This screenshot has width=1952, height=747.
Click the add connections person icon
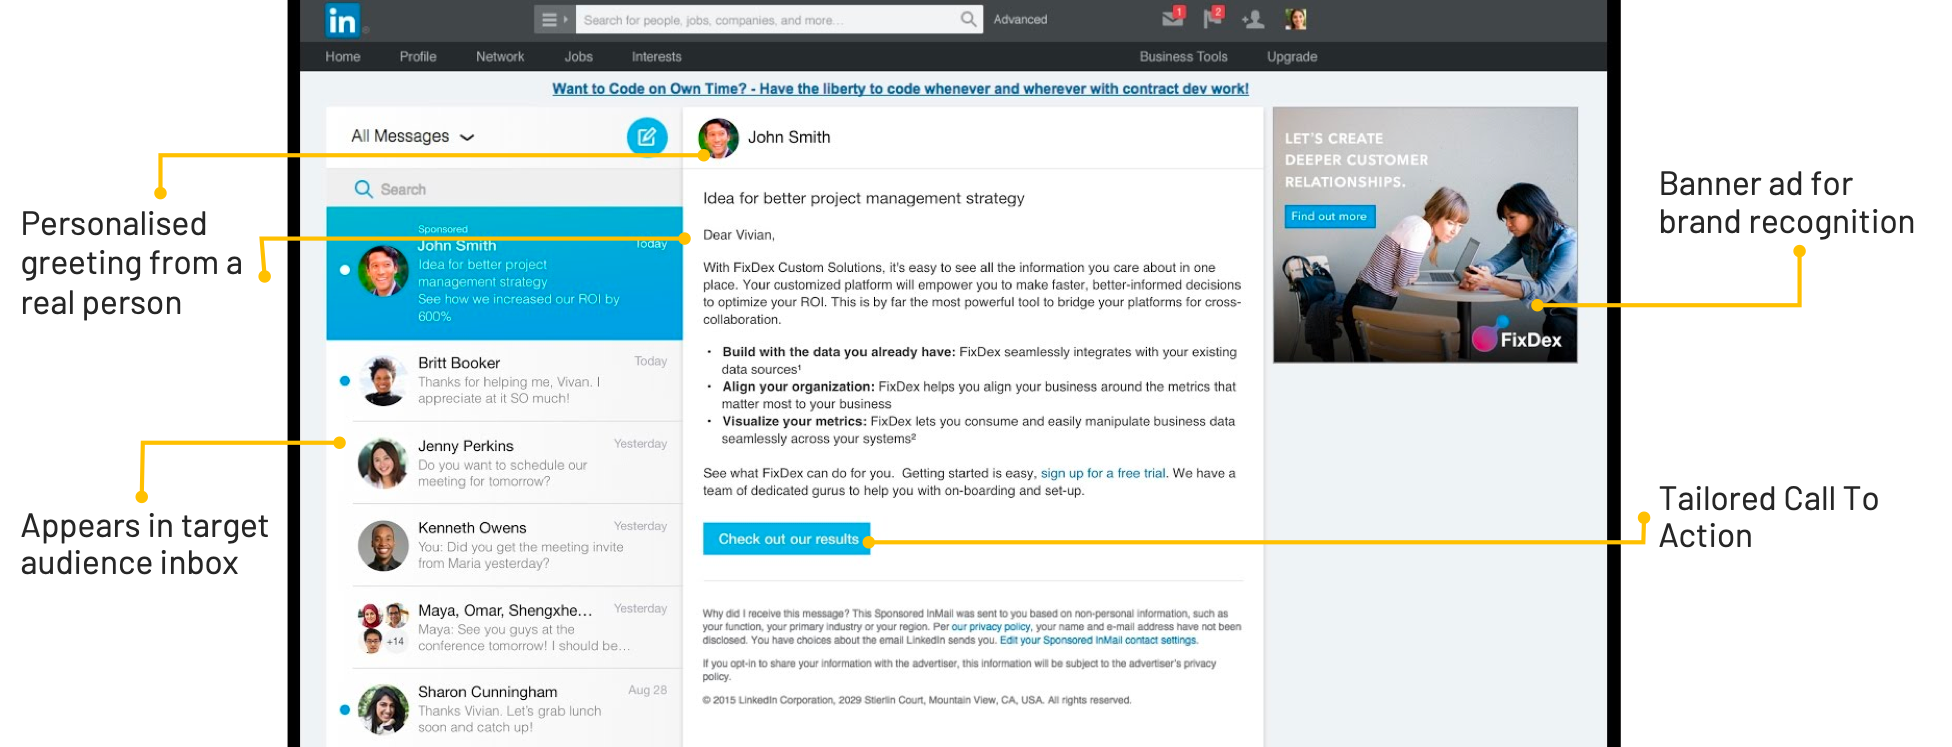tap(1253, 19)
